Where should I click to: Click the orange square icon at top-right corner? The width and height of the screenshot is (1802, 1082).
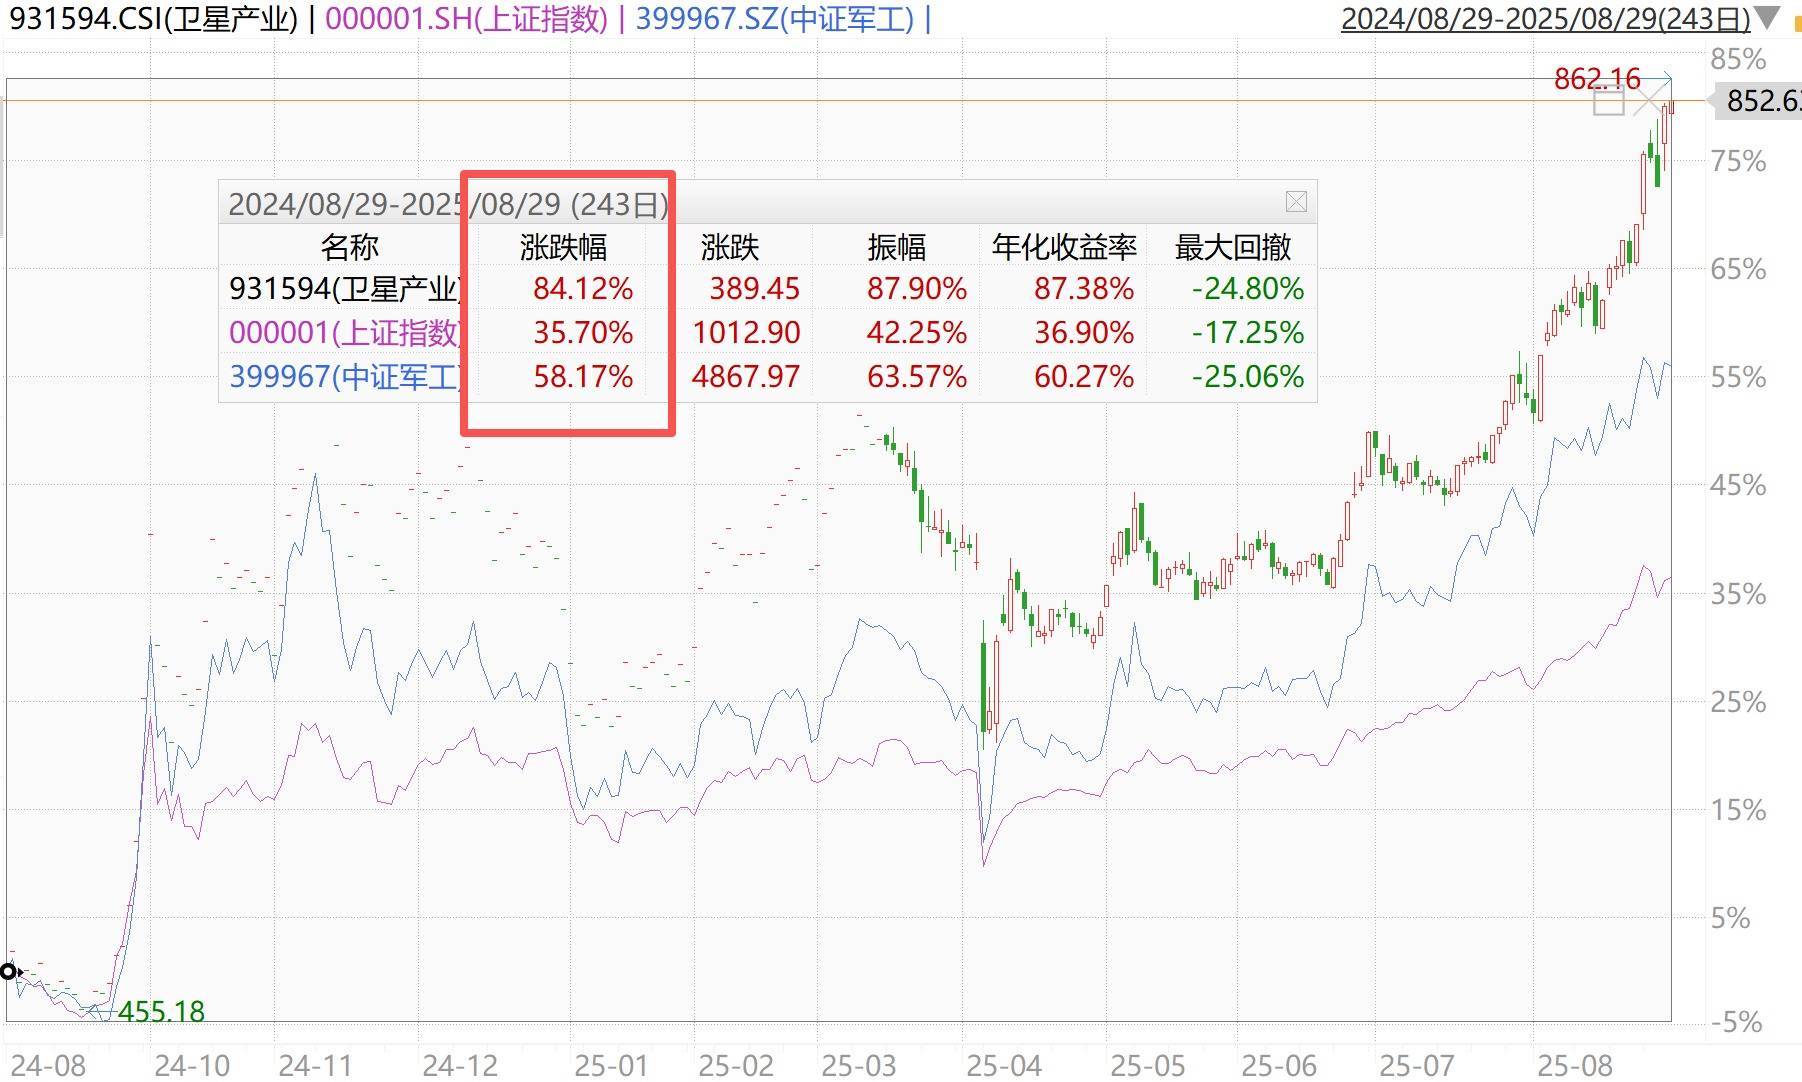click(1796, 20)
